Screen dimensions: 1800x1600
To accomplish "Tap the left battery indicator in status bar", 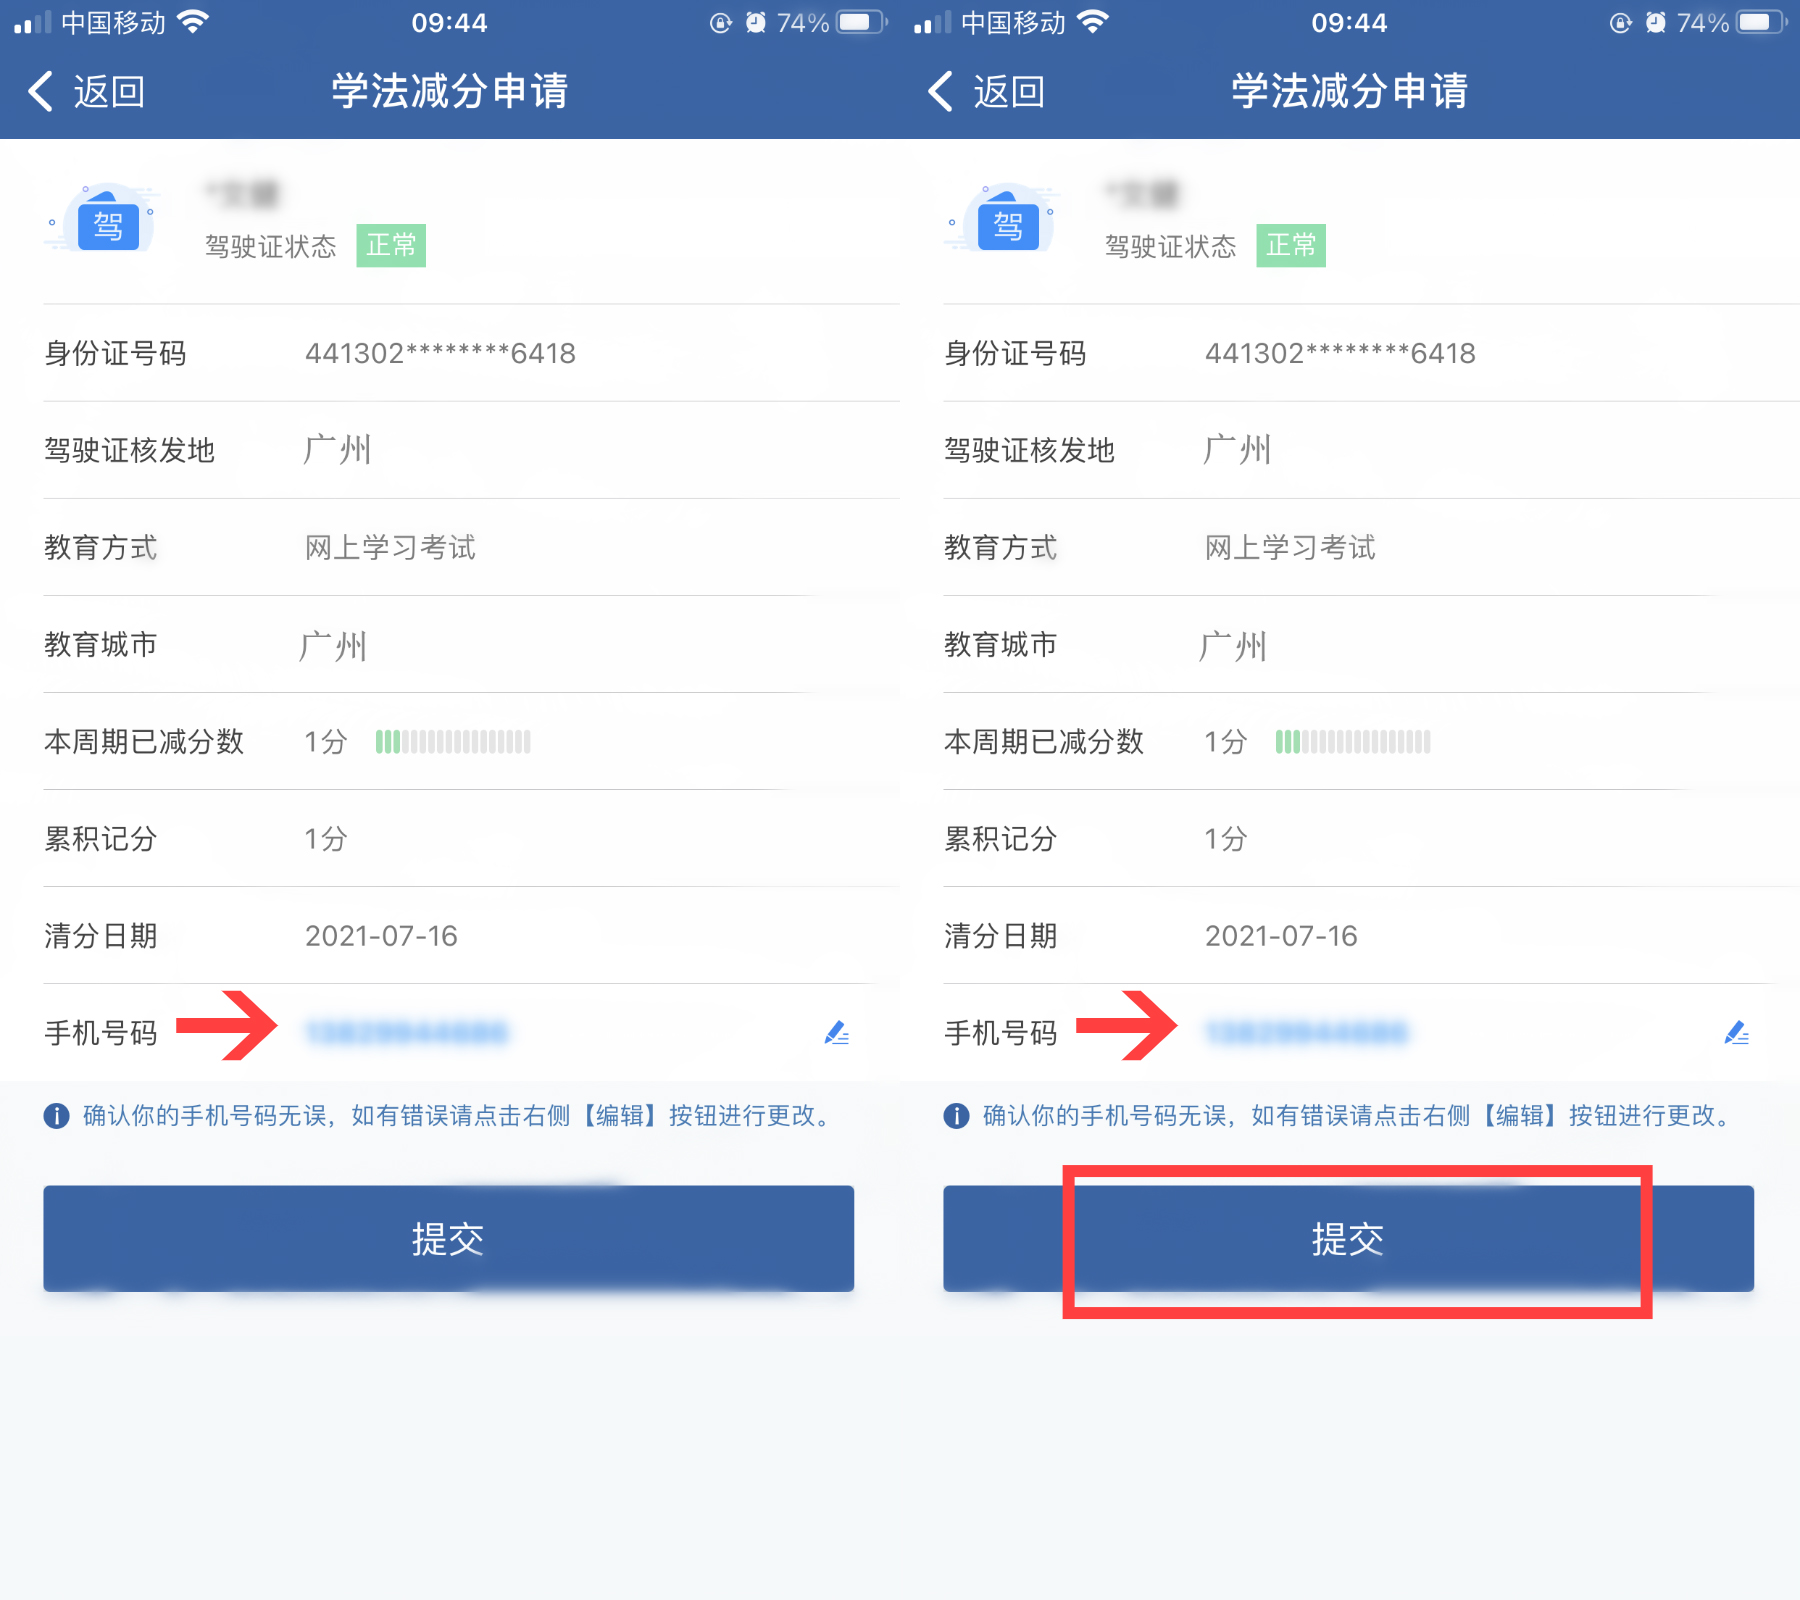I will click(x=862, y=22).
